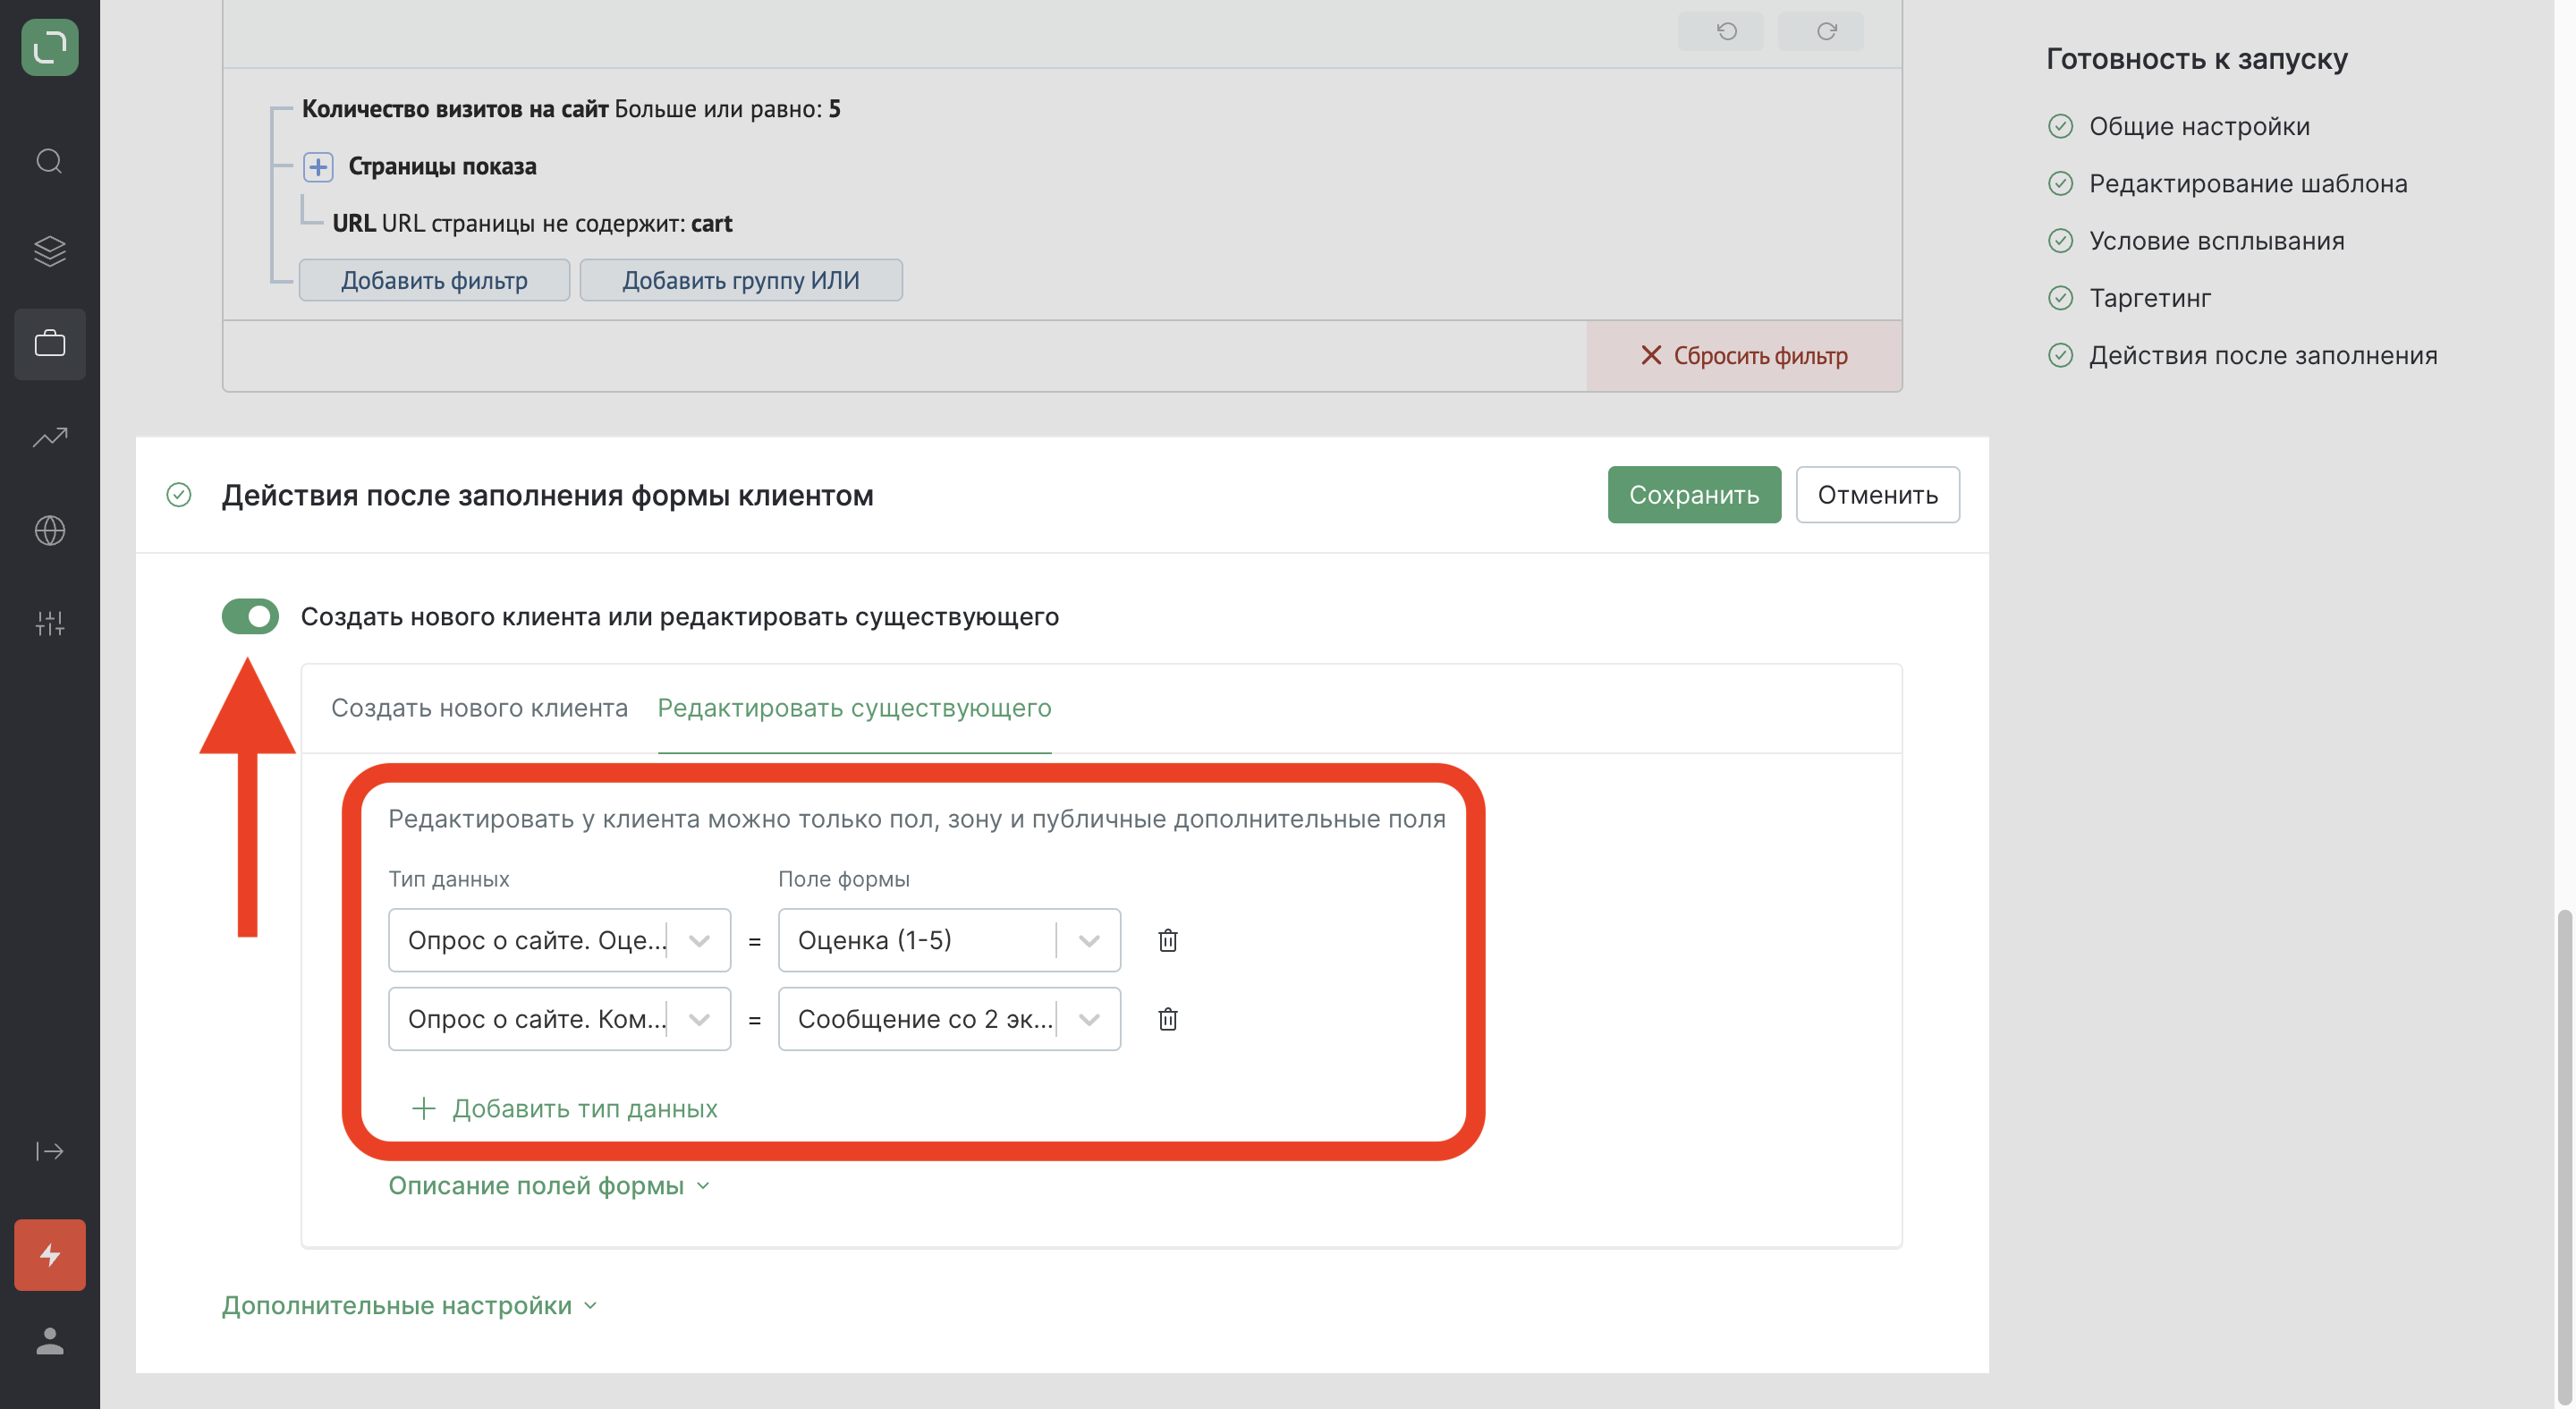Open the analytics trend chart icon
Screen dimensions: 2576x1409
[x=49, y=437]
